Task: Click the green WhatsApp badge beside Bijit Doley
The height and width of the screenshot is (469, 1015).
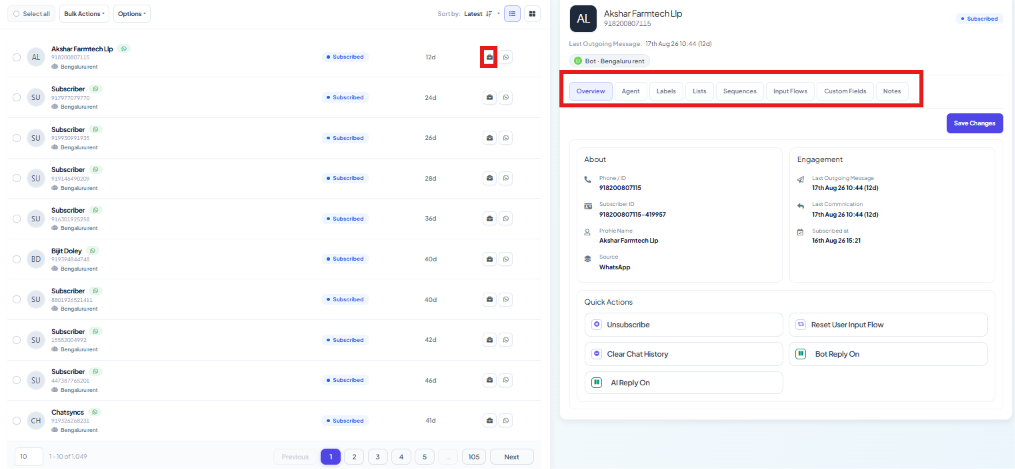Action: [x=94, y=250]
